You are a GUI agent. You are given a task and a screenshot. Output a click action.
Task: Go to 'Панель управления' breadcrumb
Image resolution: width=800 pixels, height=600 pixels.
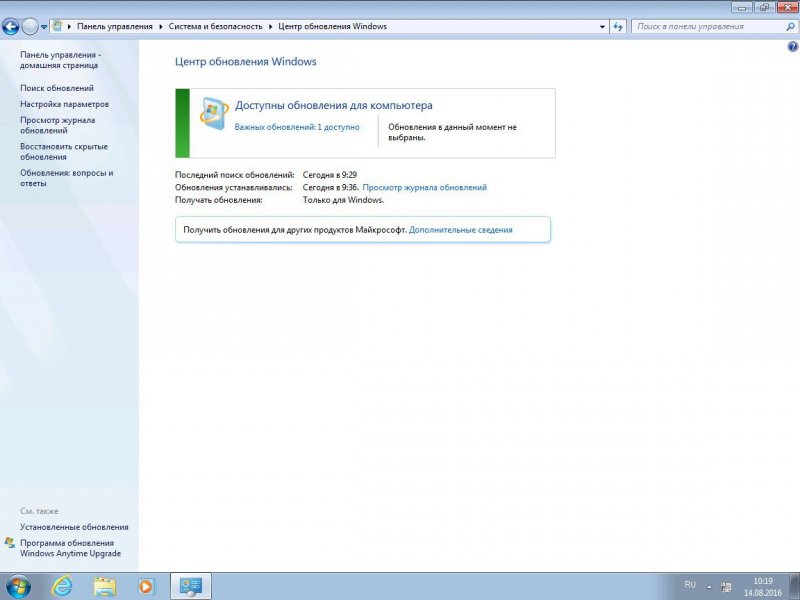115,27
